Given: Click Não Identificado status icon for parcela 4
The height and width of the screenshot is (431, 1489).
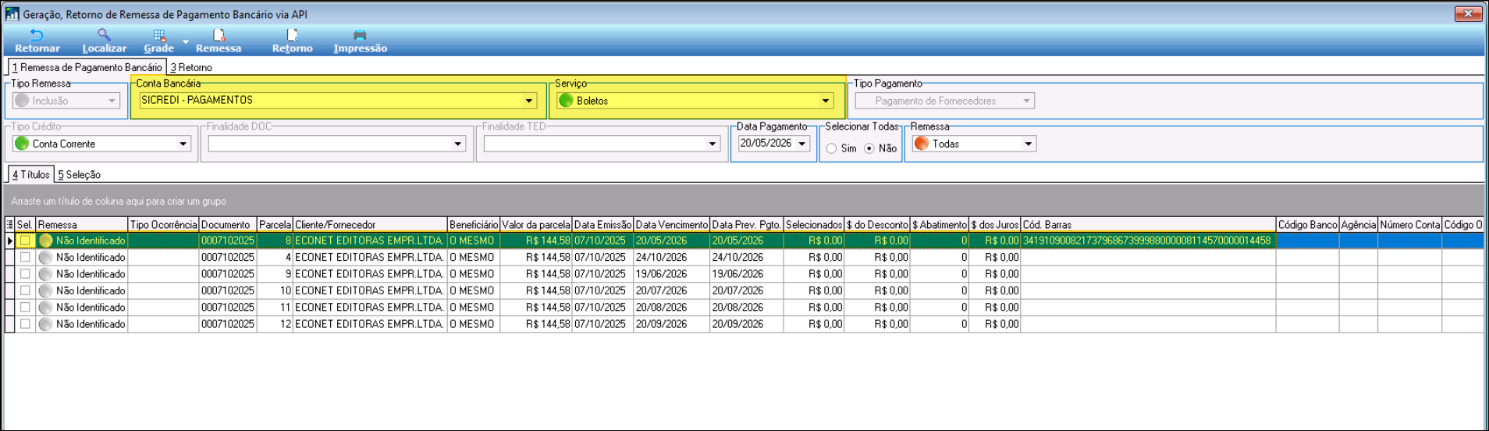Looking at the screenshot, I should (46, 257).
